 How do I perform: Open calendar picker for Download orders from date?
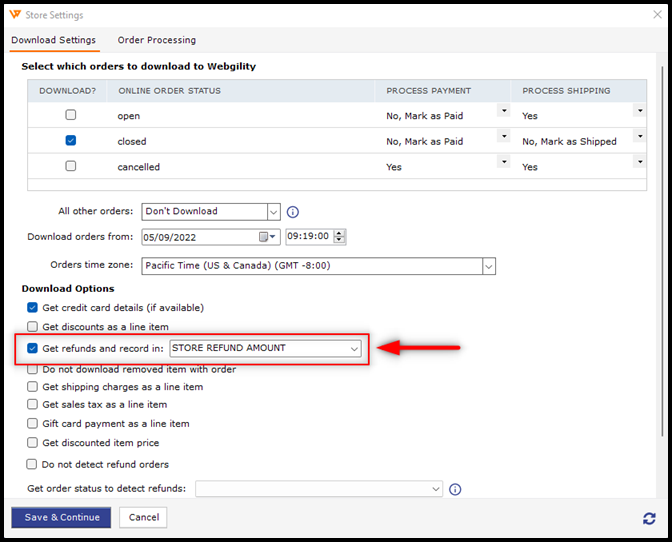(268, 237)
